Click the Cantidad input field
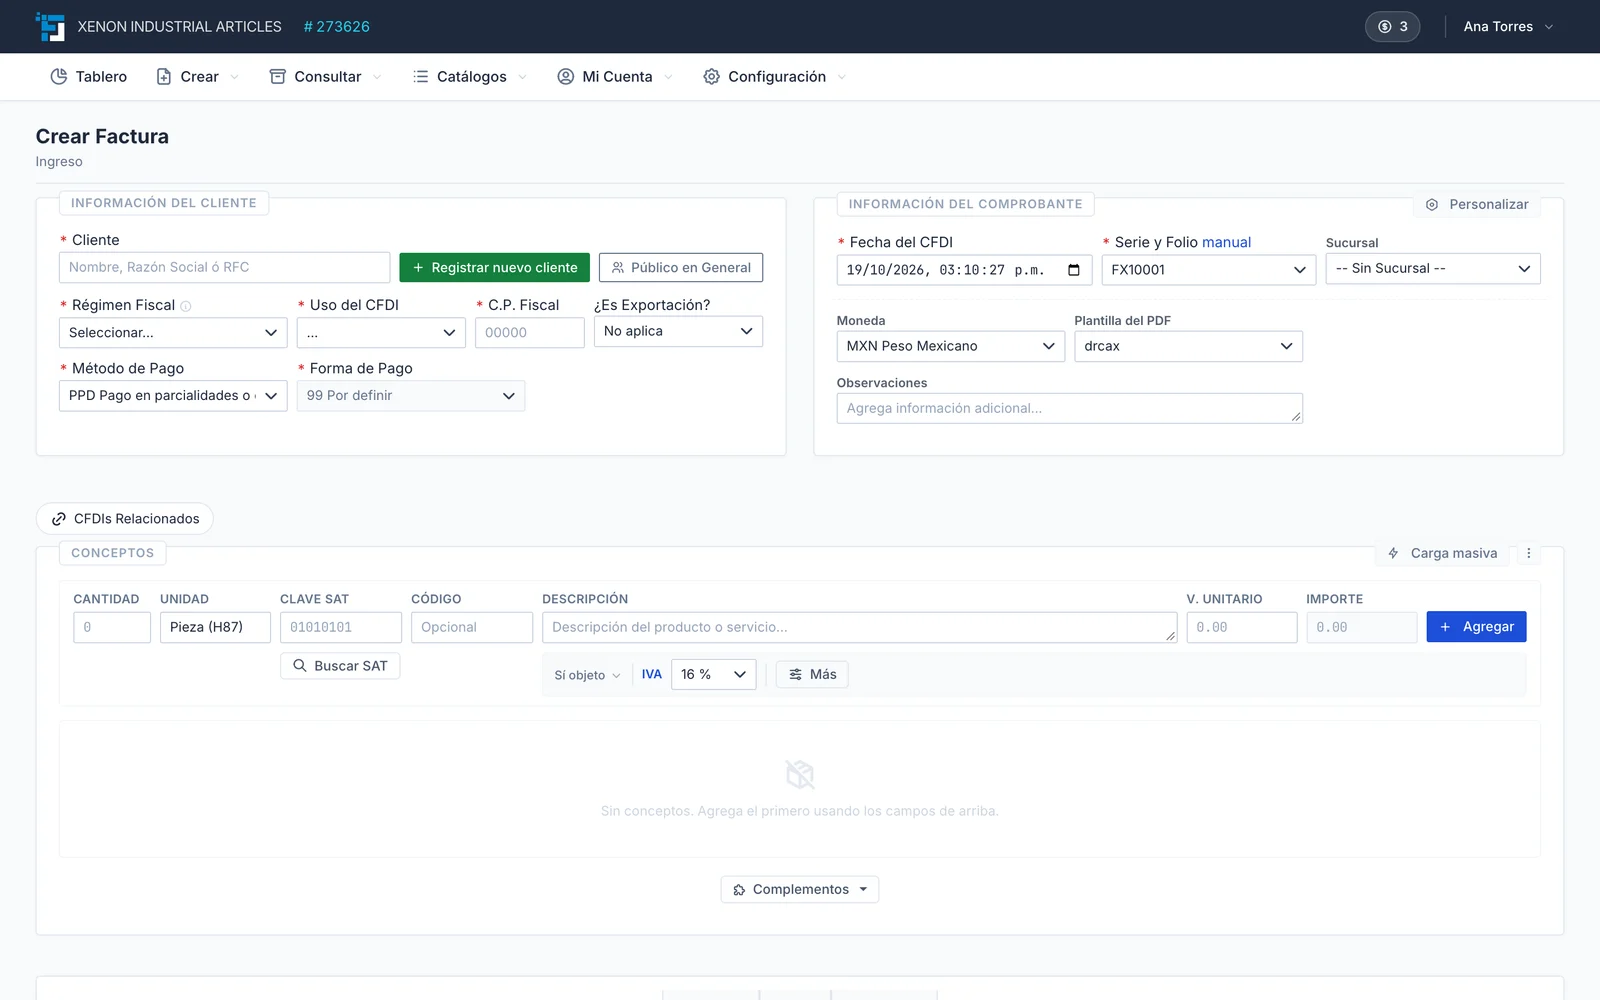1600x1000 pixels. point(112,627)
